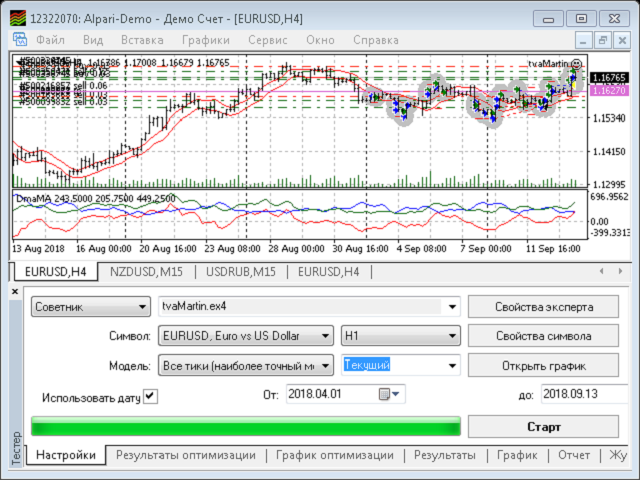Switch to the NZDUSD,M15 chart tab

[x=146, y=272]
